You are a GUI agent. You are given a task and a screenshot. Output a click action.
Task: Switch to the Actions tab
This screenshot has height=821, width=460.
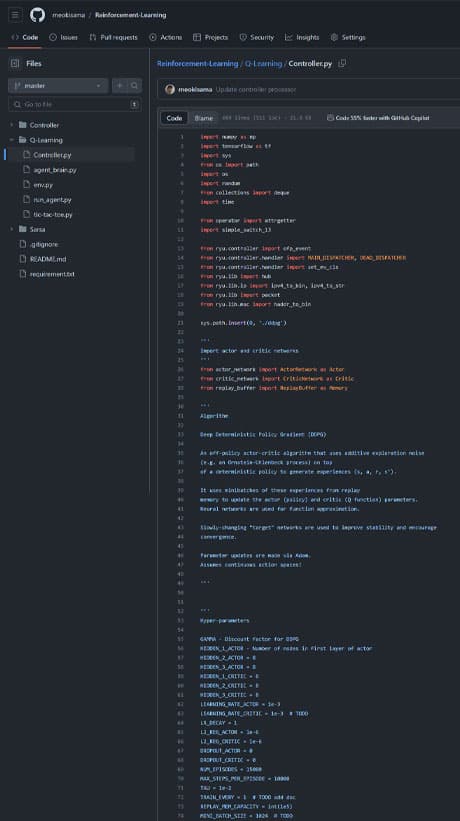pyautogui.click(x=165, y=37)
